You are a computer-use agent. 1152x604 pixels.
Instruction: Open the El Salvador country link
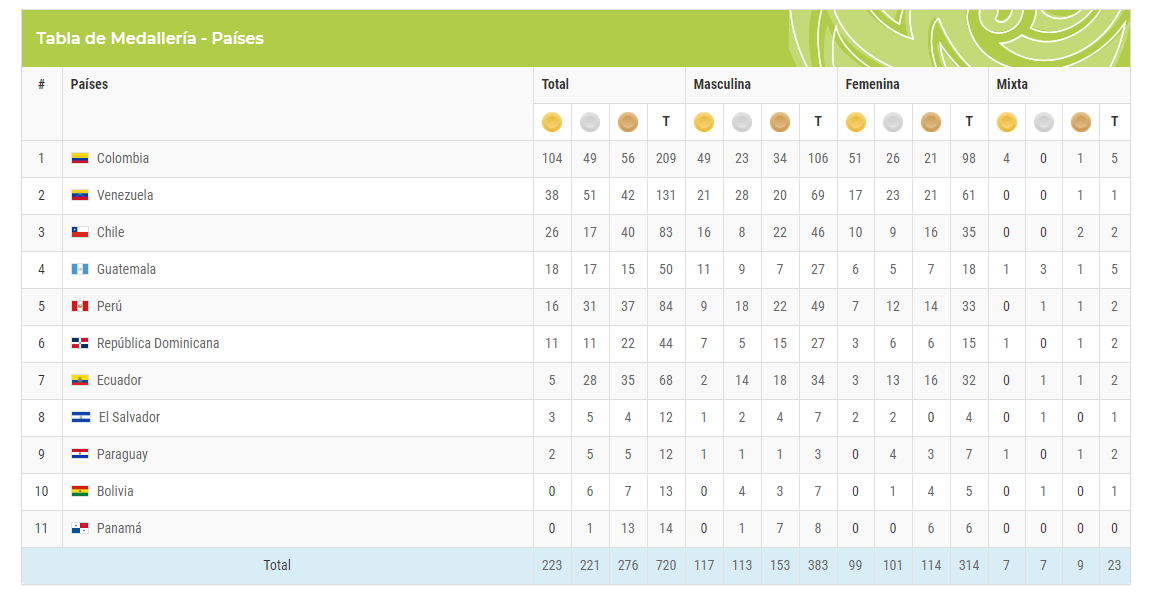point(129,417)
